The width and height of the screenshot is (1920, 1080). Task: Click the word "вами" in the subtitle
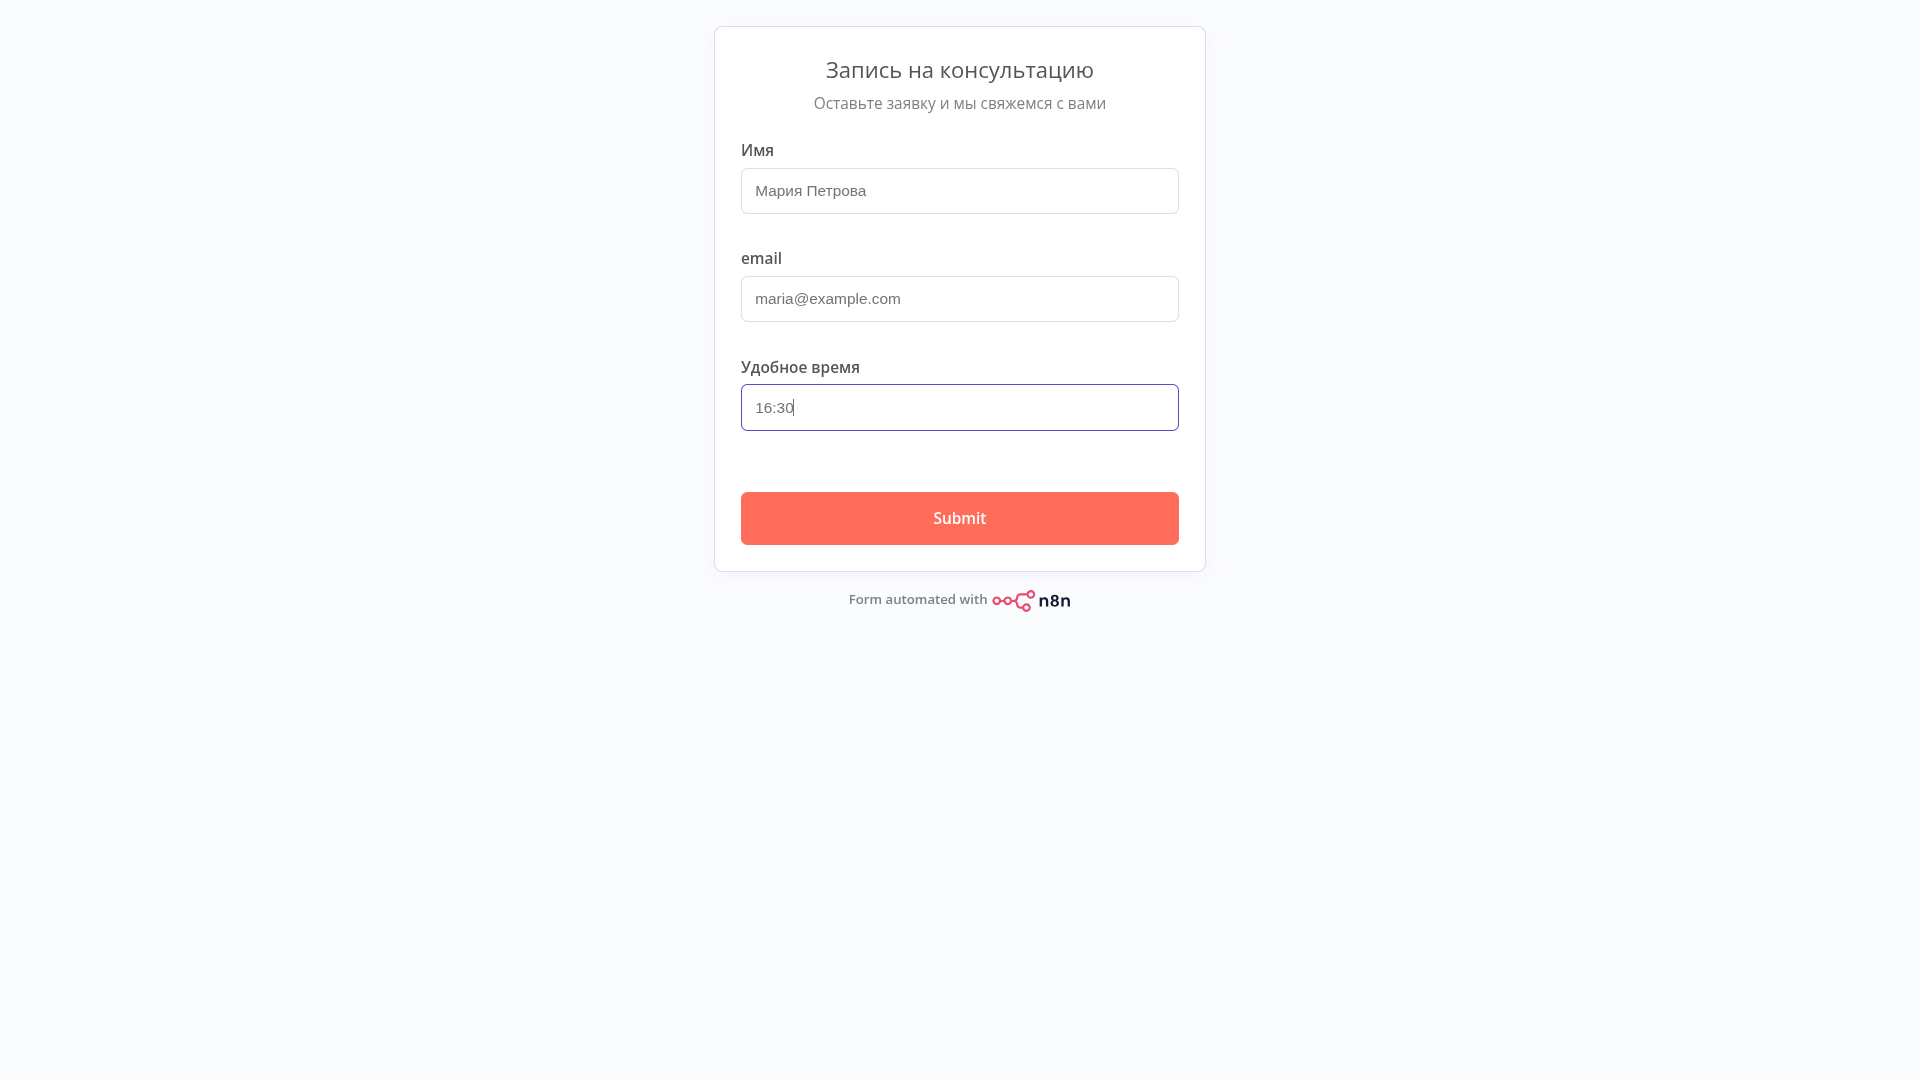(1087, 103)
